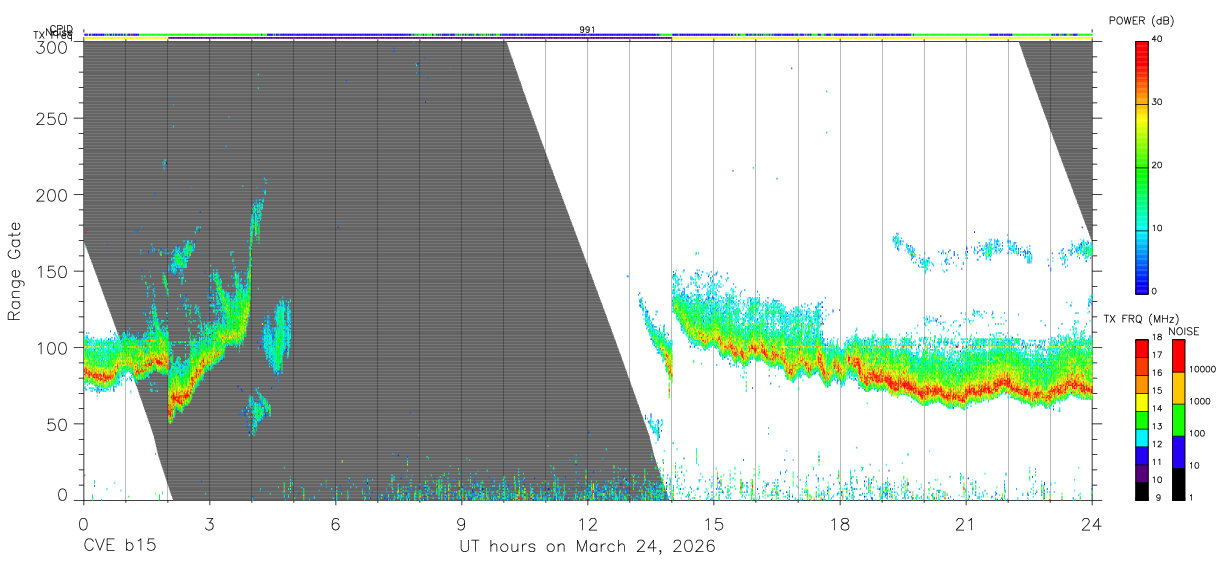The height and width of the screenshot is (567, 1228).
Task: Click the red NOISE segment above 10000
Action: point(1177,356)
